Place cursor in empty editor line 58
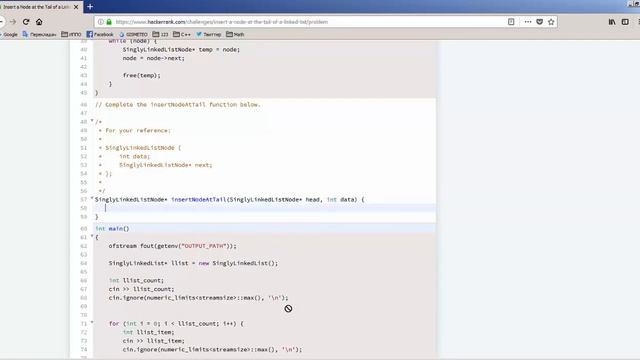Viewport: 640px width, 360px height. point(264,208)
